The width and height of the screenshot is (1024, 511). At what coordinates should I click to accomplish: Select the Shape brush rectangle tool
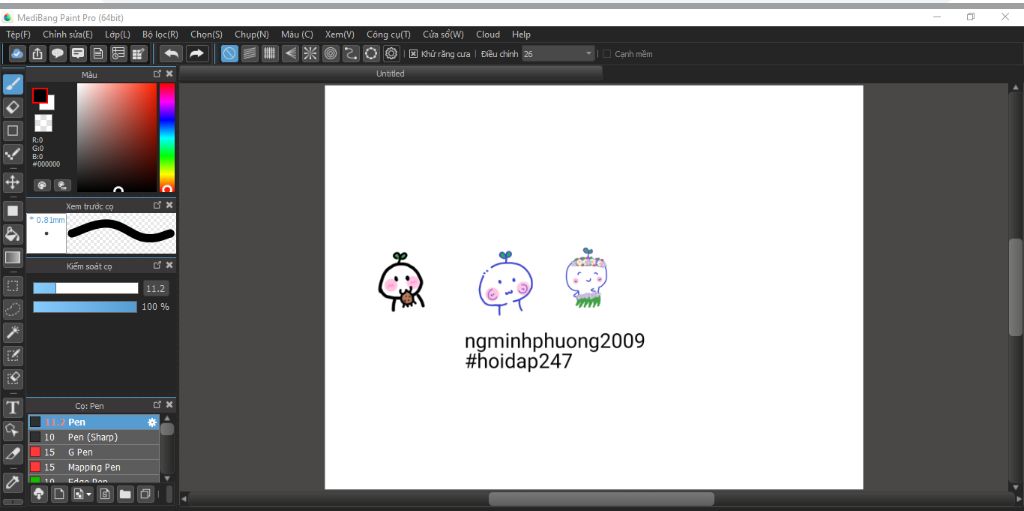click(x=12, y=131)
